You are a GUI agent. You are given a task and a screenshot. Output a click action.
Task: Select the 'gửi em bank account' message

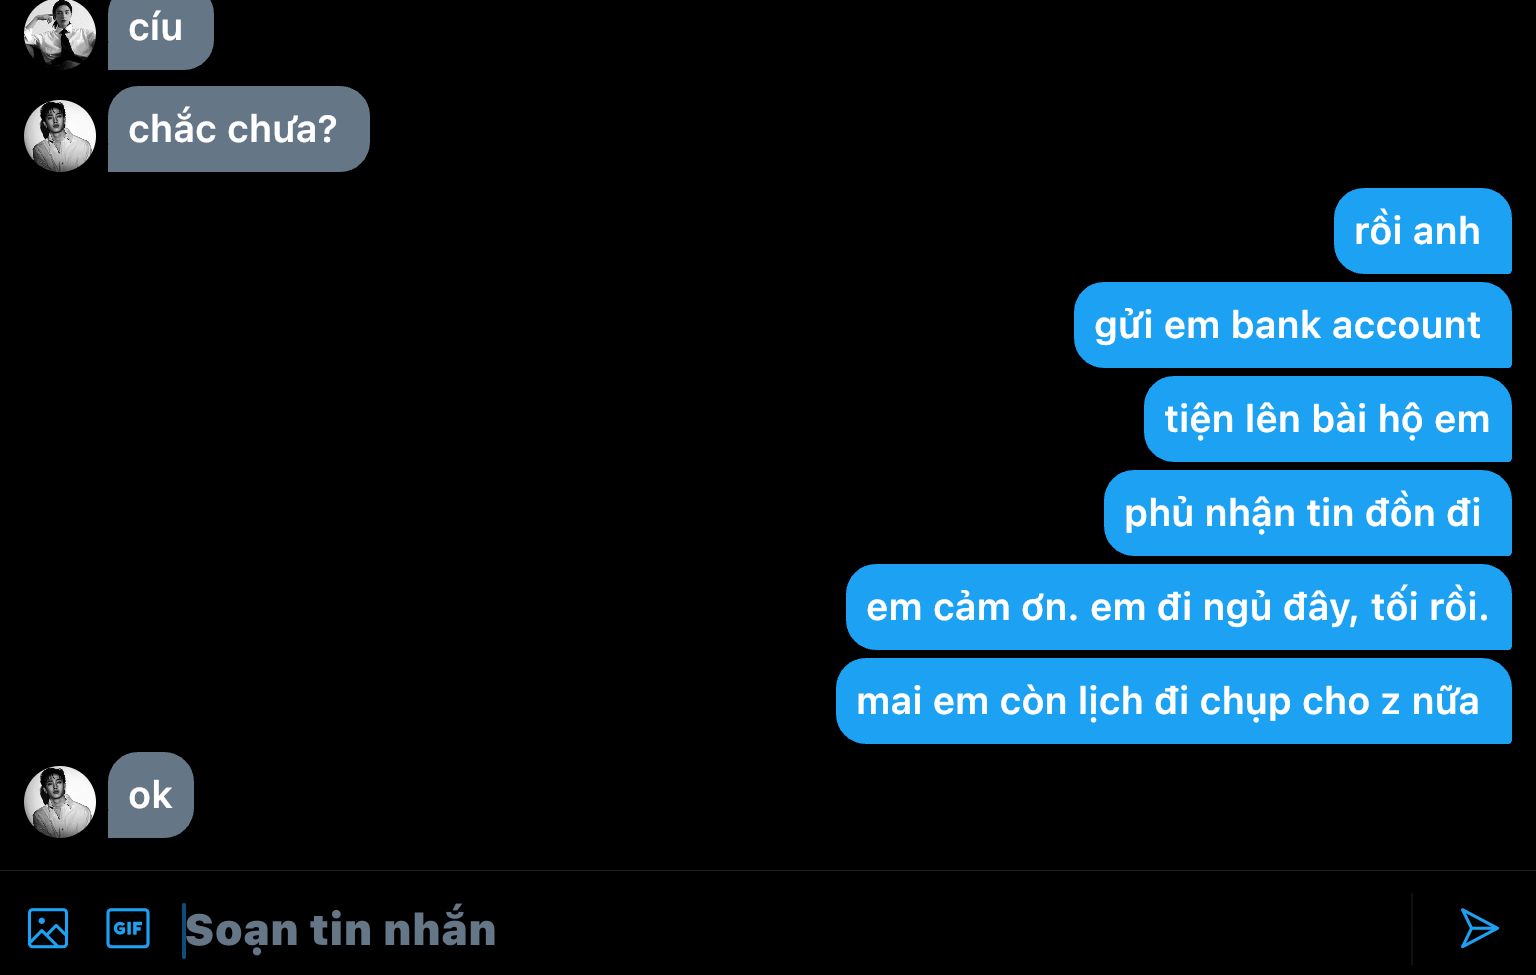tap(1293, 325)
